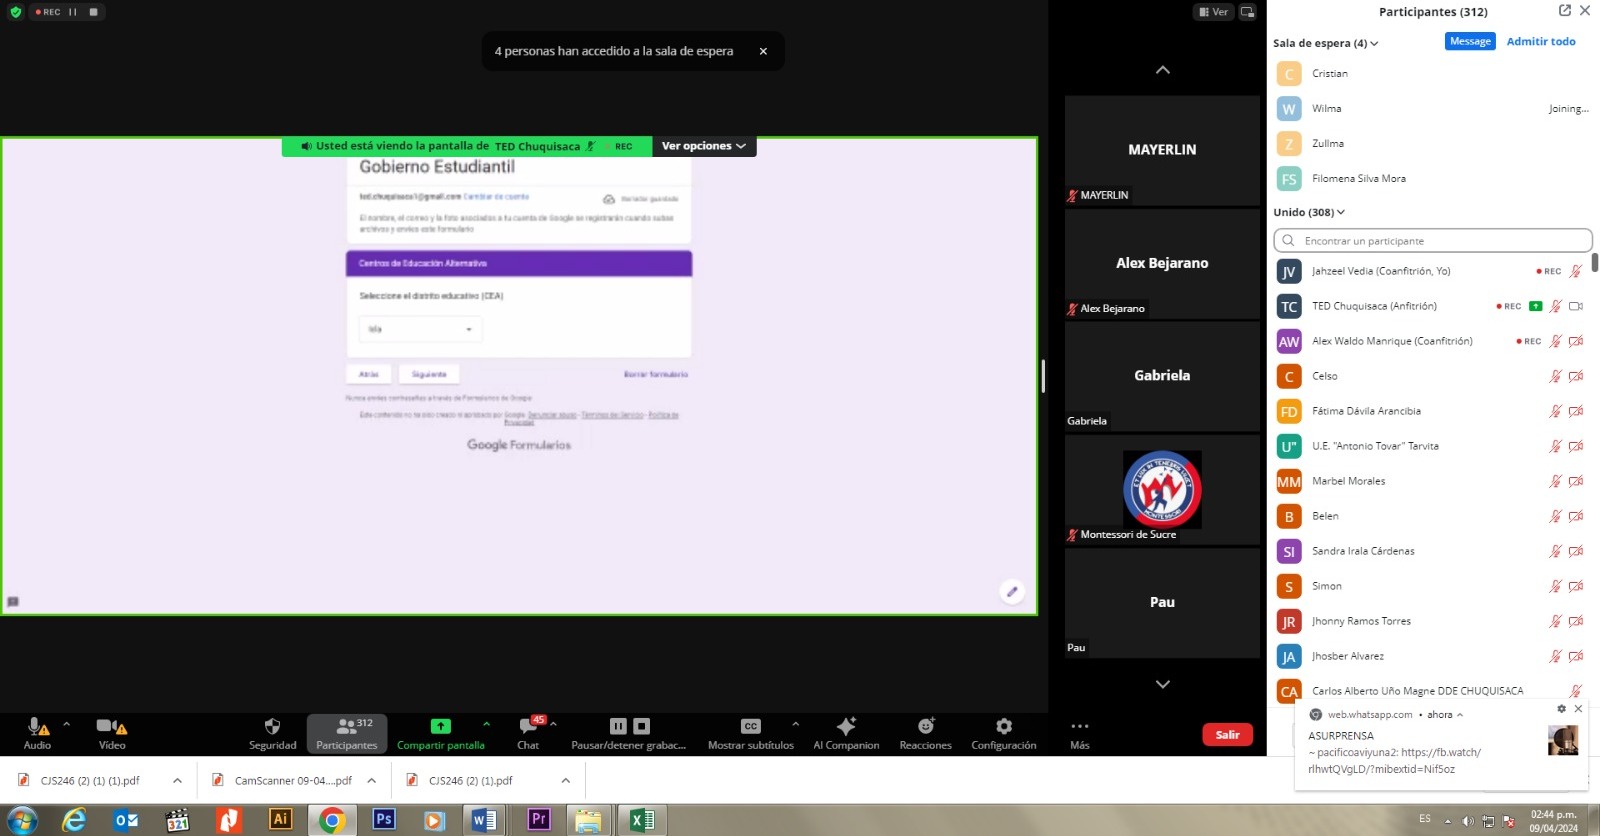Toggle TED Chuquisaca's camera icon

click(1576, 306)
